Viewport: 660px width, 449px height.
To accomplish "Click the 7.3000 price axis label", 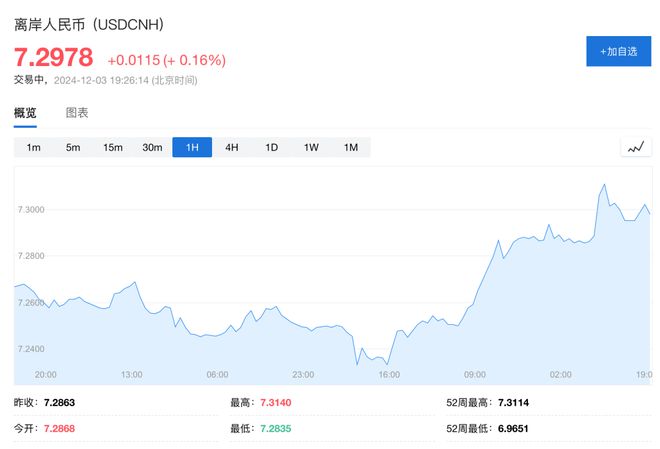I will 31,210.
